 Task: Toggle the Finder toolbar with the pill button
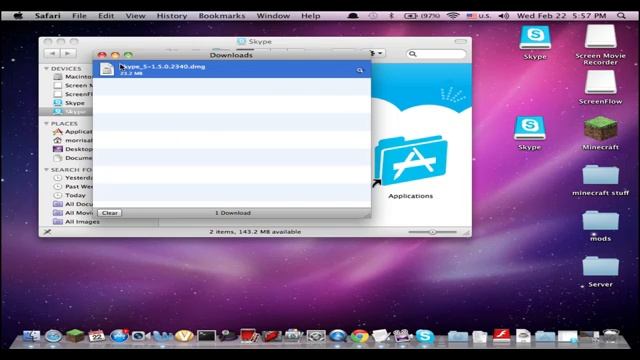tap(460, 41)
